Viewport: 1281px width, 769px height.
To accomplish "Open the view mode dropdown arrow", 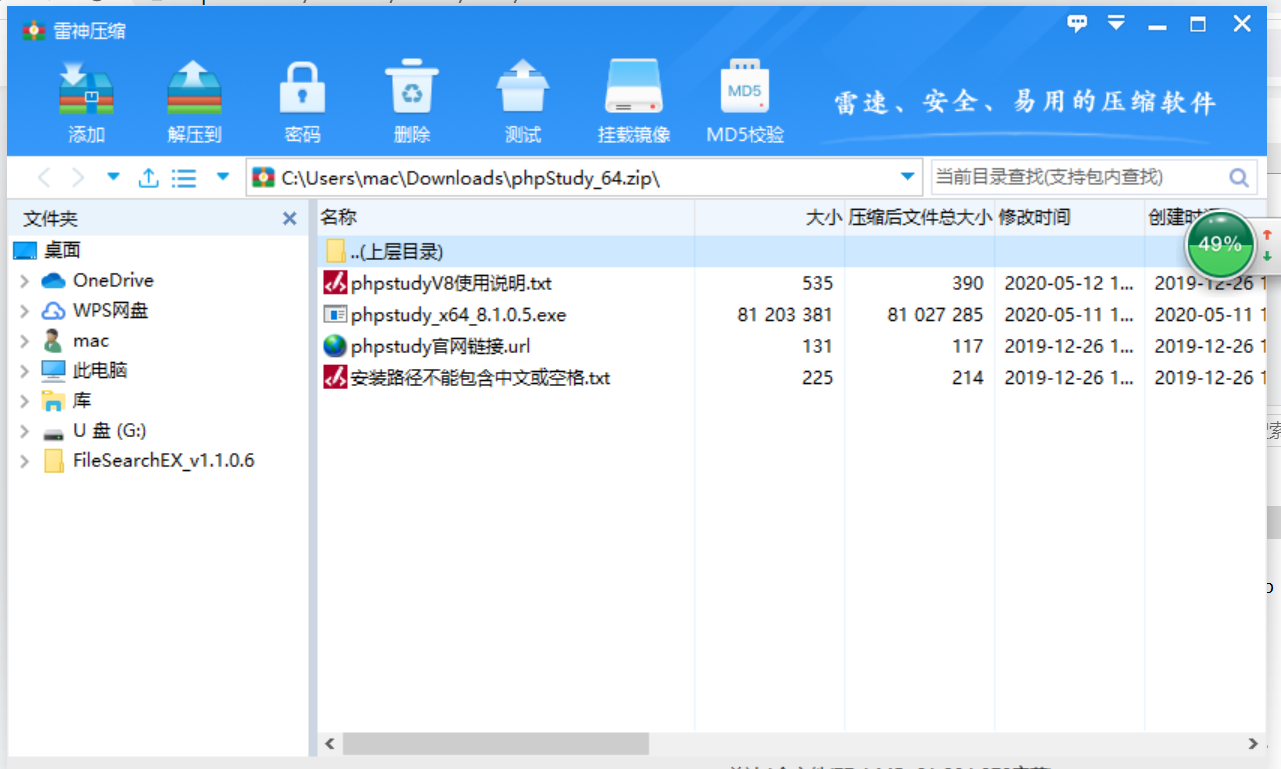I will (223, 178).
